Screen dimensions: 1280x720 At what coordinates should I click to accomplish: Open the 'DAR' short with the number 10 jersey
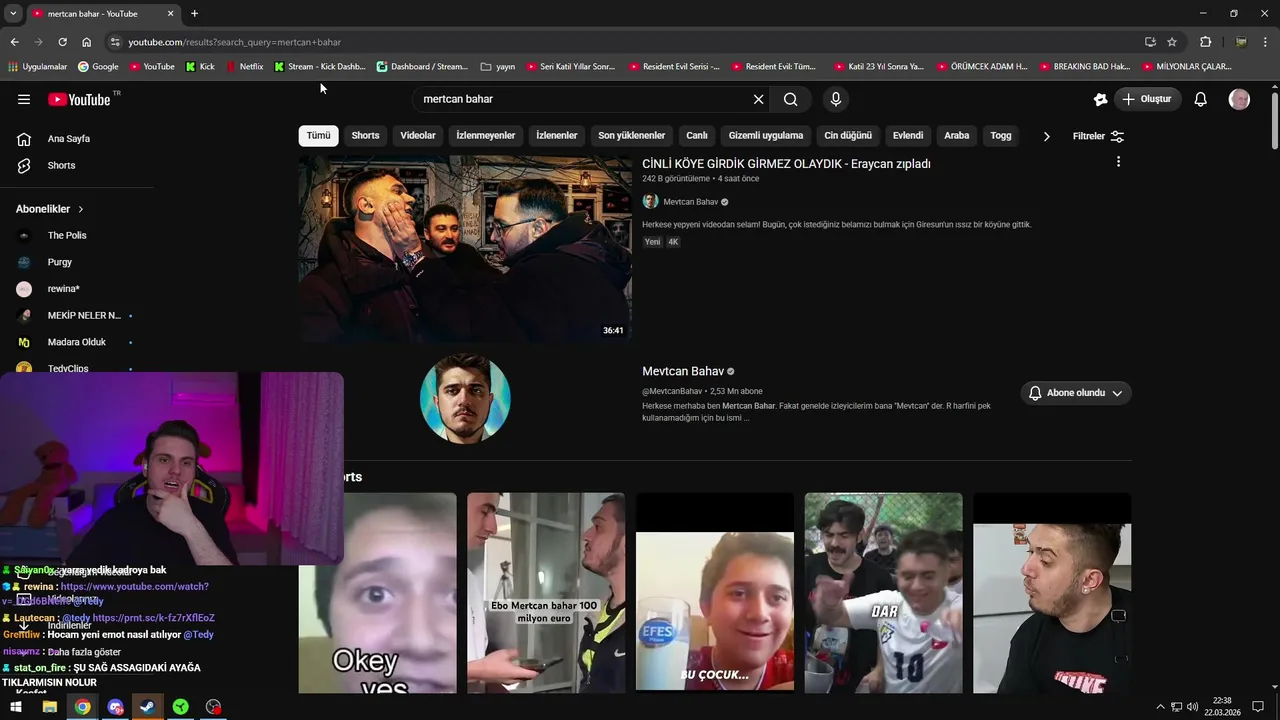coord(884,592)
